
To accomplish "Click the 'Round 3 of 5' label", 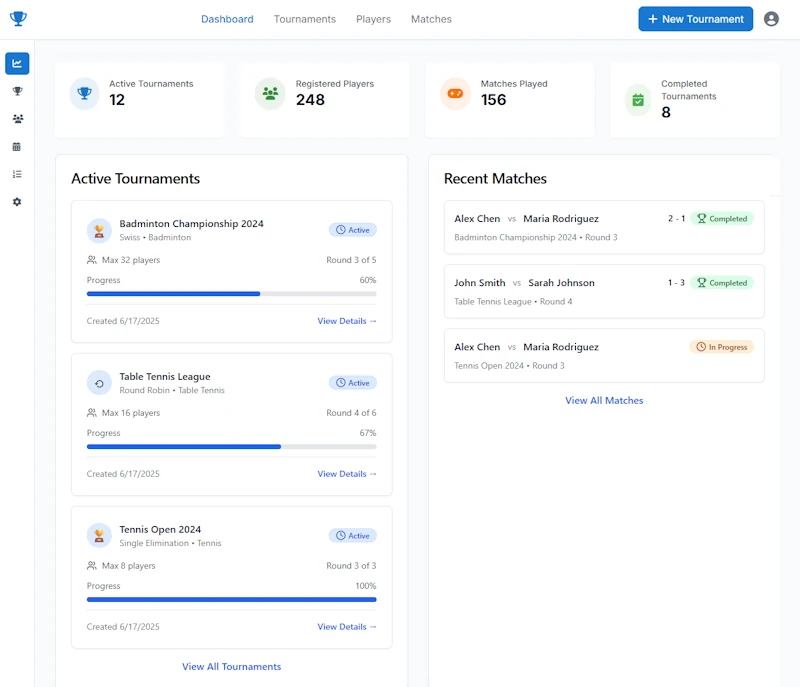I will coord(351,260).
